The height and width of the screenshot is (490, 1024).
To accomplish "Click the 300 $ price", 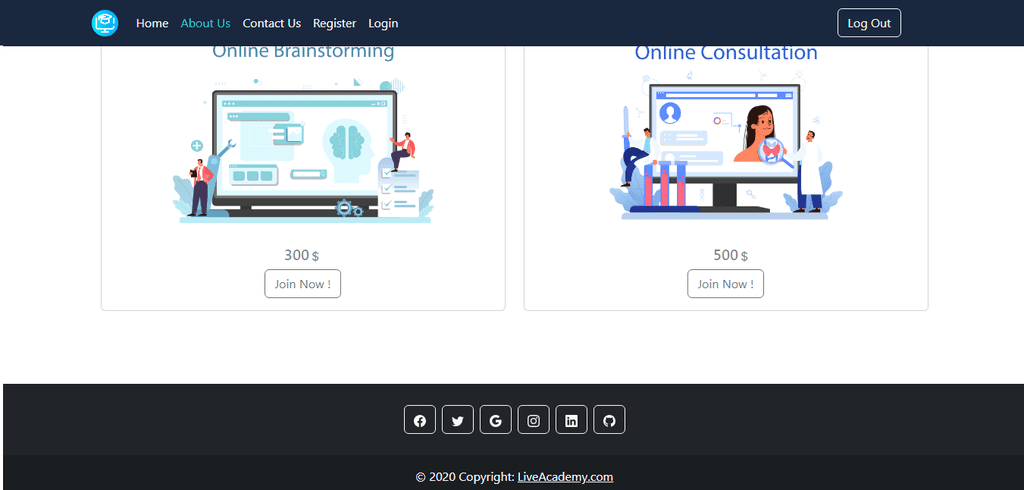I will (302, 255).
